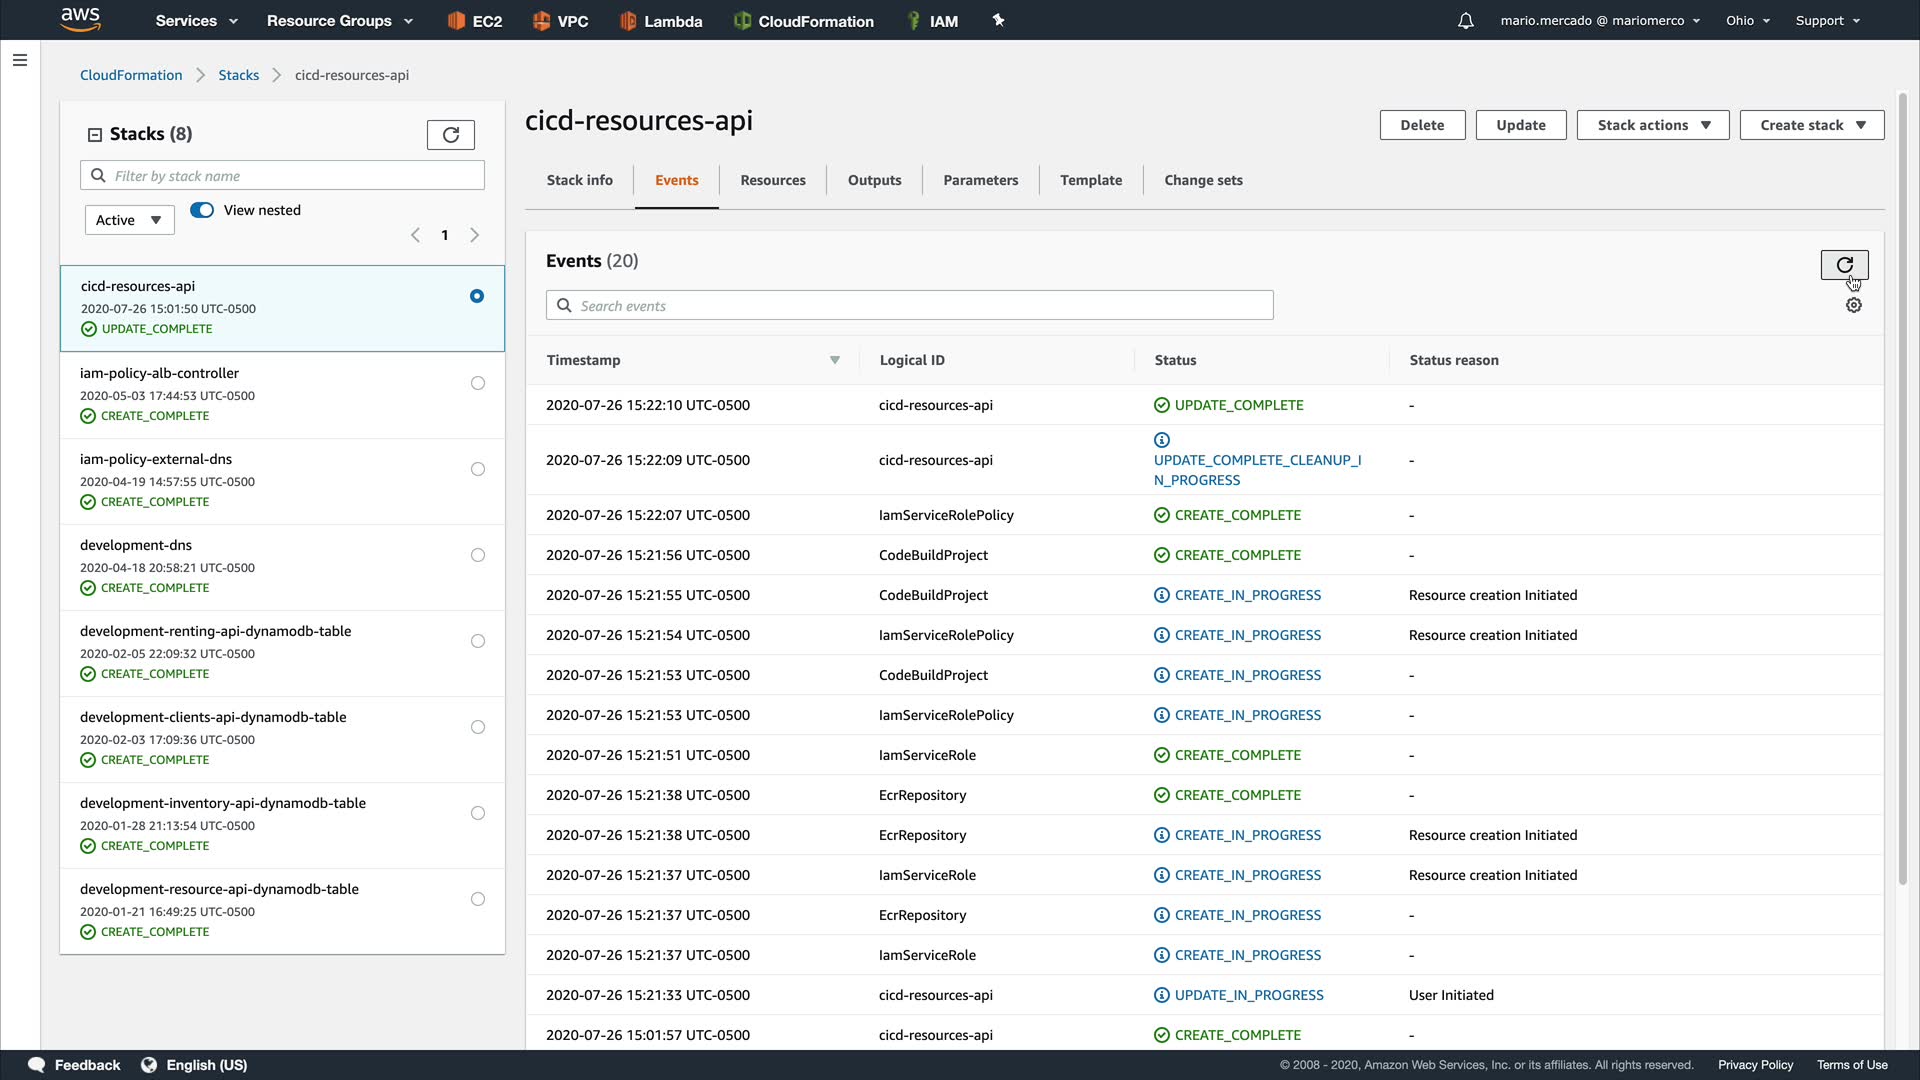Expand the Stack actions dropdown
Image resolution: width=1920 pixels, height=1080 pixels.
tap(1652, 125)
